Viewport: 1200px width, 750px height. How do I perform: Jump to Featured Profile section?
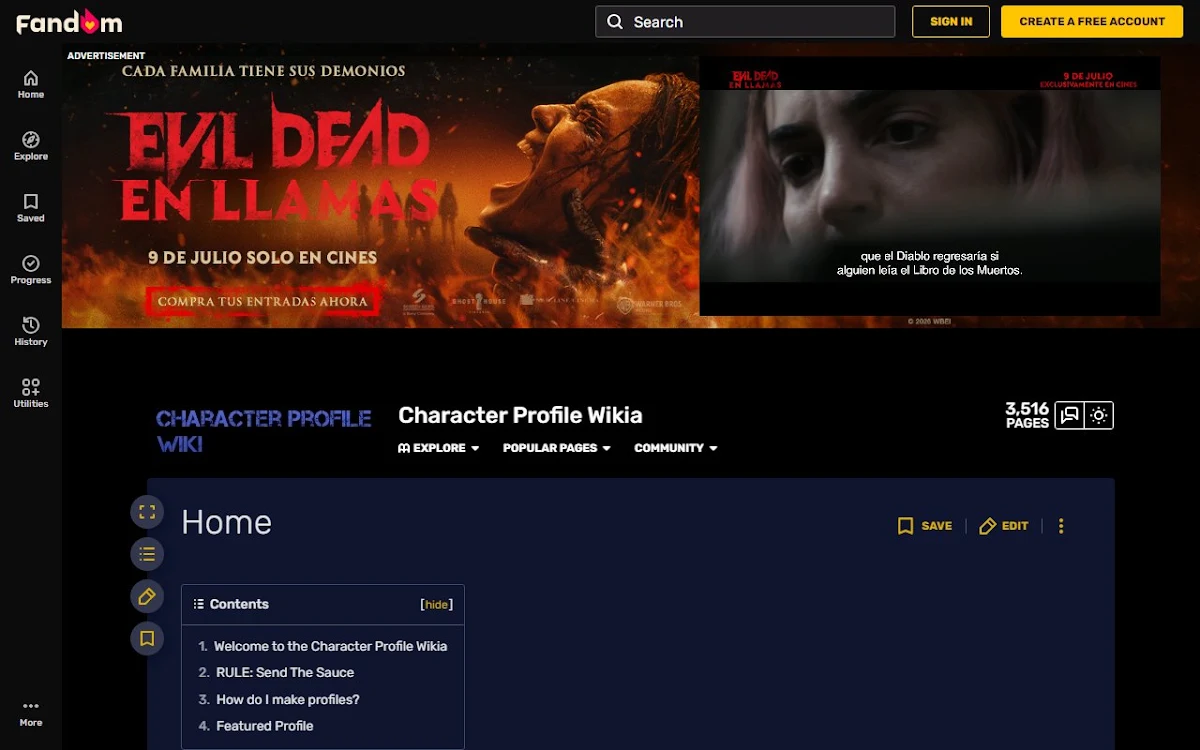pos(265,726)
